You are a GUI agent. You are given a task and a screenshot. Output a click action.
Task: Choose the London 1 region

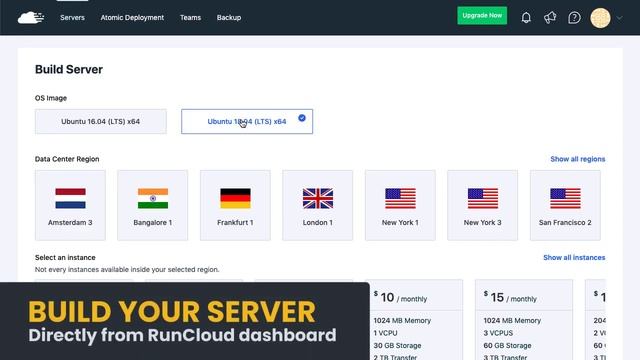point(318,205)
